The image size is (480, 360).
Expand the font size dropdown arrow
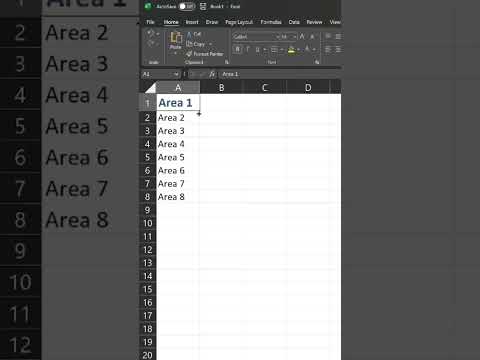(x=295, y=36)
